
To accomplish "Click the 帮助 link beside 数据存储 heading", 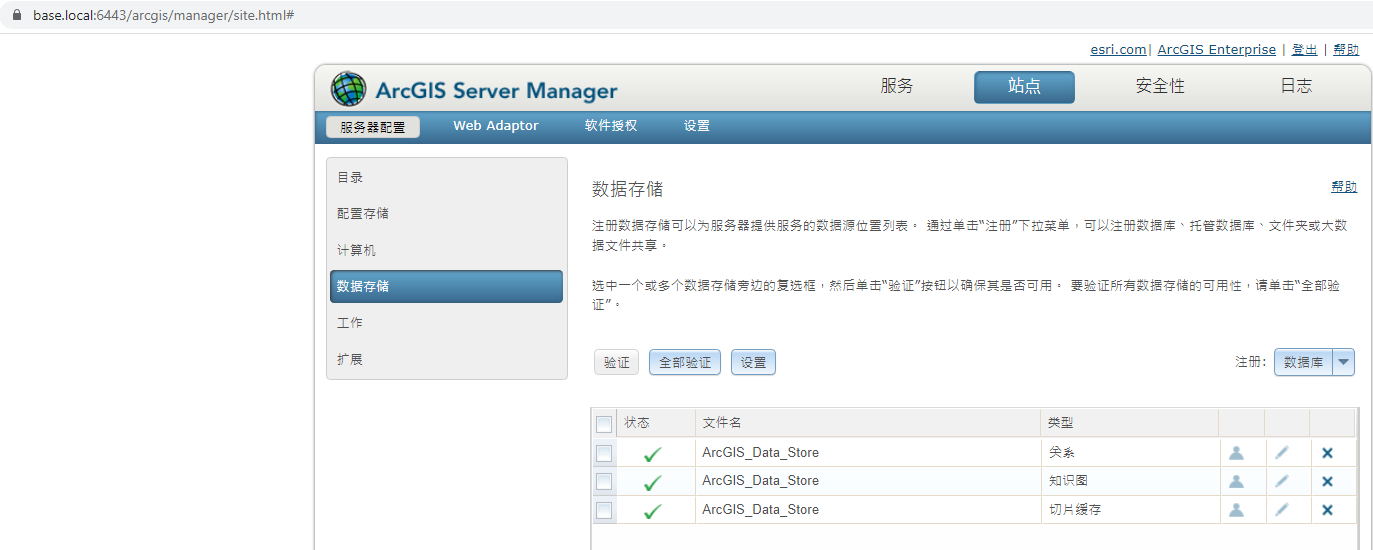I will tap(1344, 186).
